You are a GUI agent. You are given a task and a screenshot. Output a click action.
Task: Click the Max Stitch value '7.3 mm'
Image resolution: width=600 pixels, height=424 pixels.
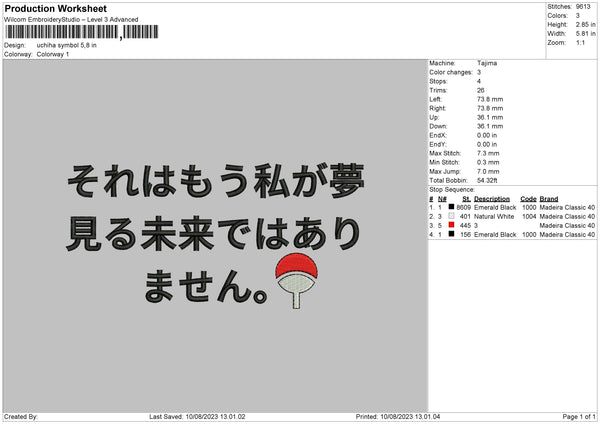[488, 153]
